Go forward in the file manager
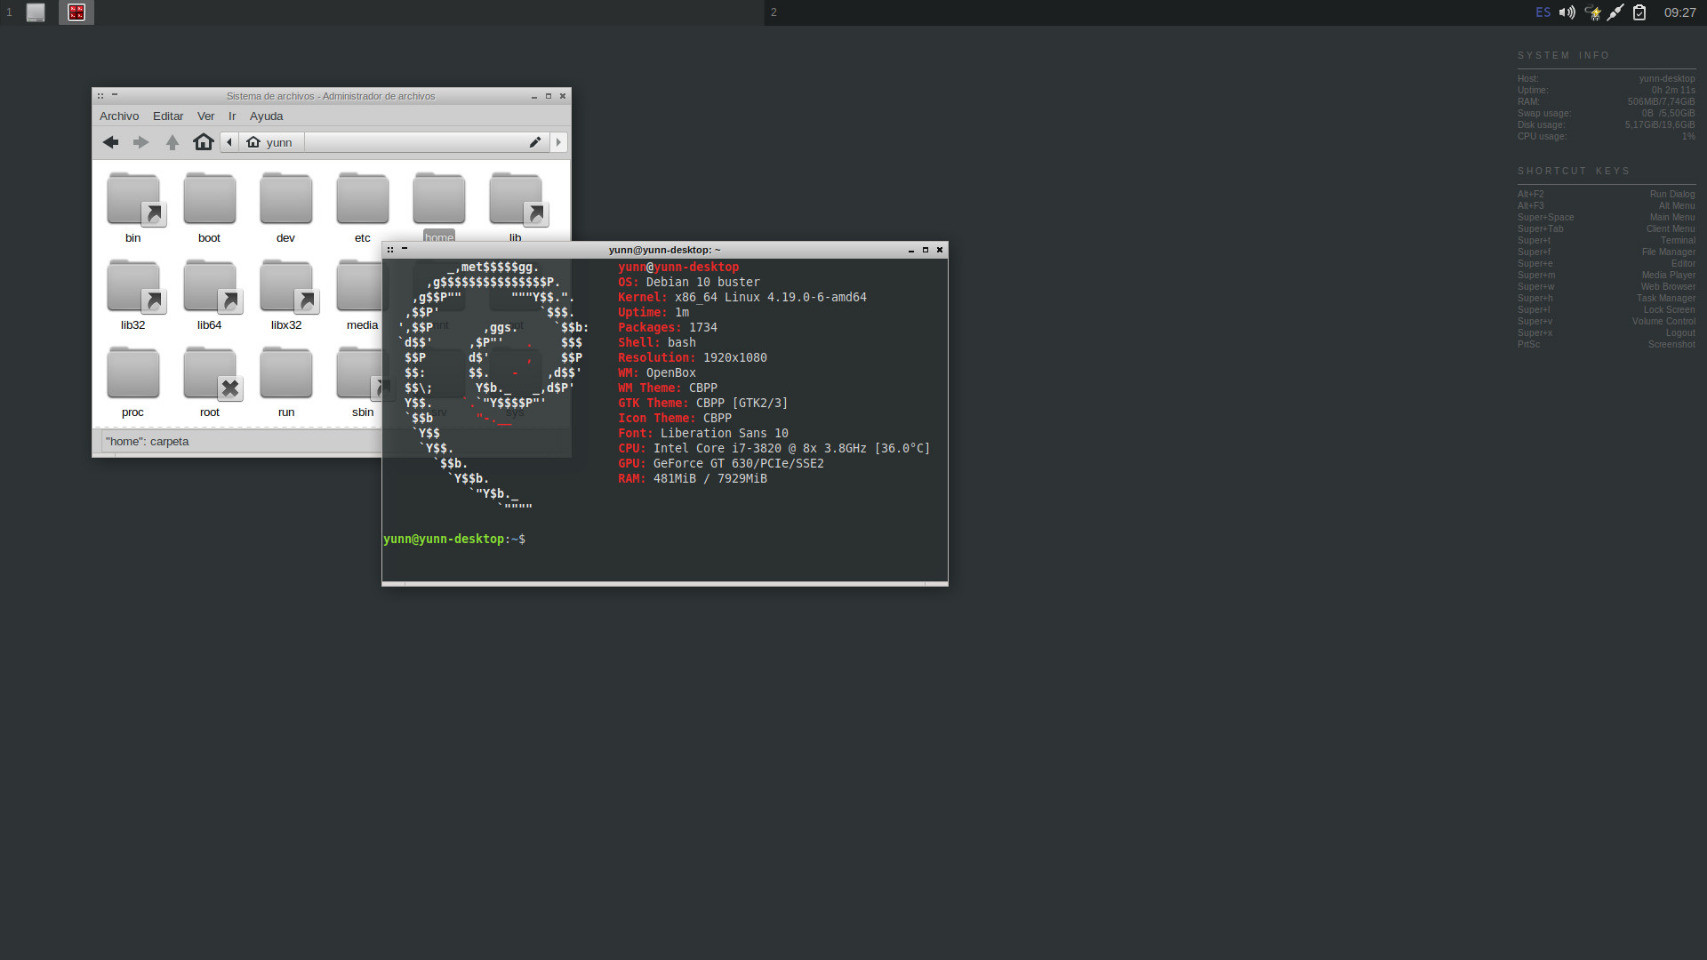This screenshot has width=1707, height=960. pos(141,142)
